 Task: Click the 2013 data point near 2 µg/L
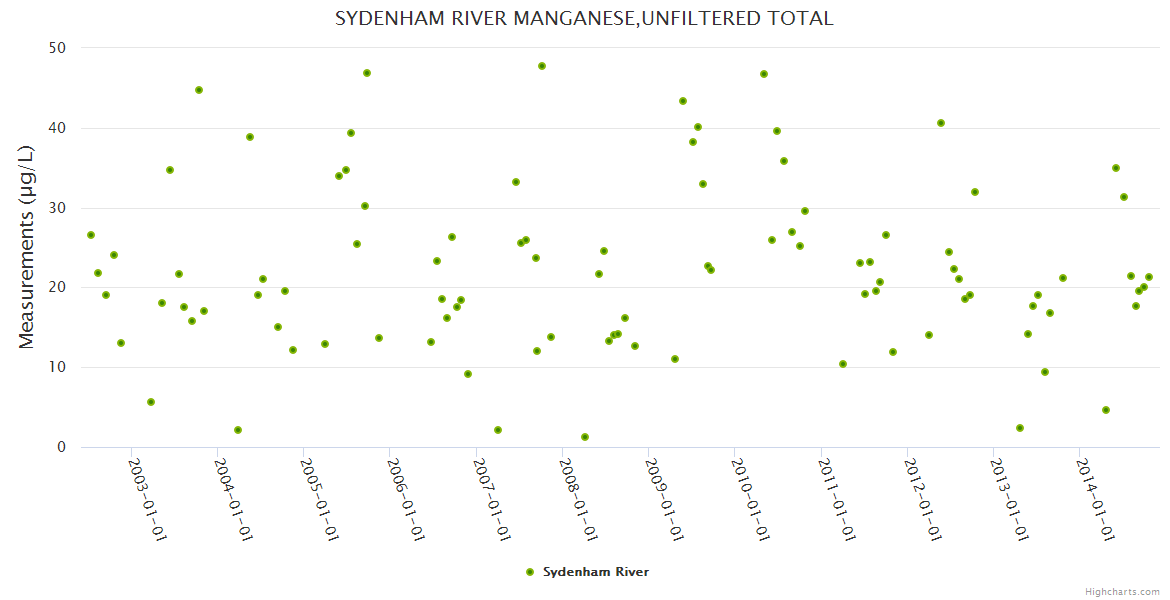(1020, 428)
